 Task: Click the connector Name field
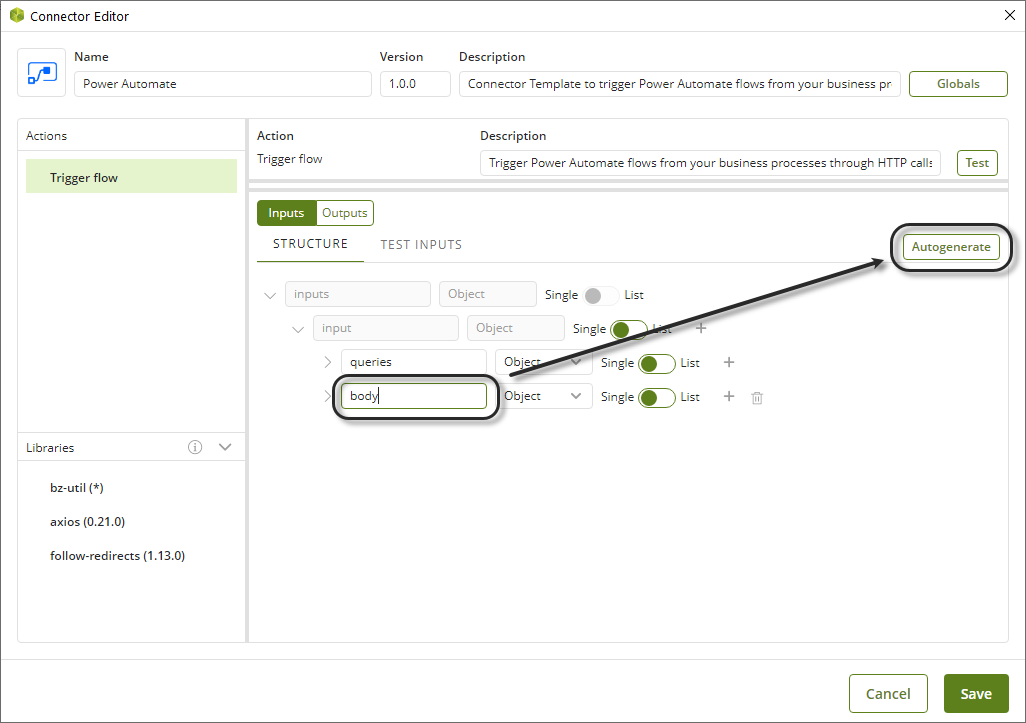(x=222, y=84)
